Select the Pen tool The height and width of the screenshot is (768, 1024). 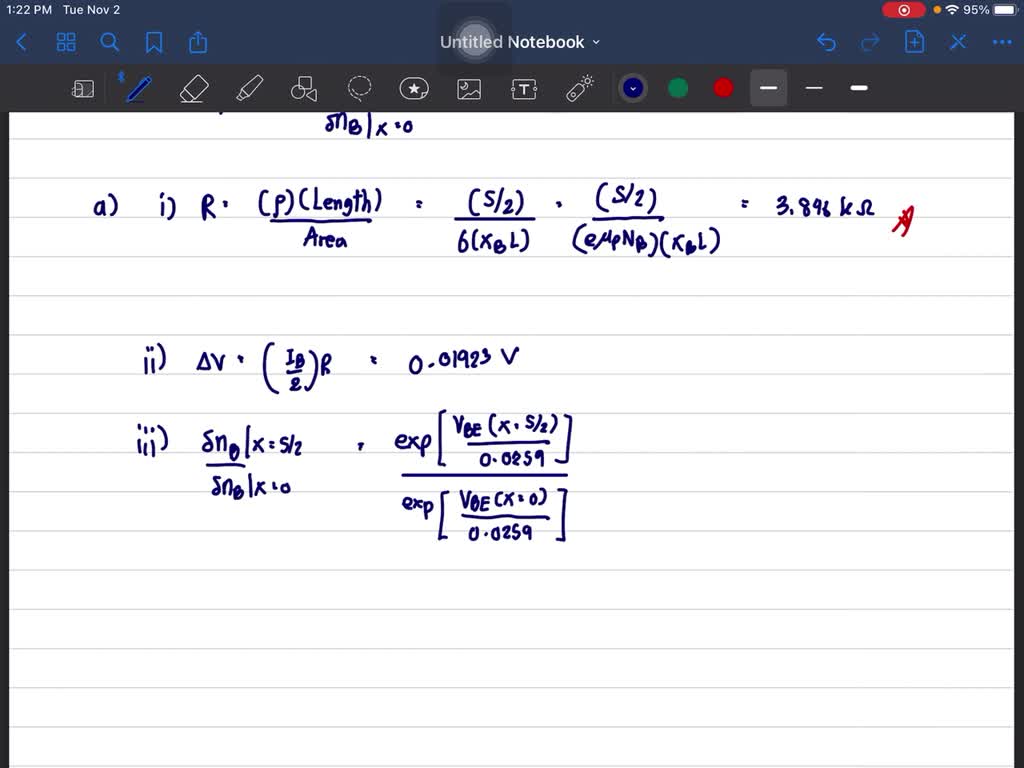pyautogui.click(x=138, y=88)
